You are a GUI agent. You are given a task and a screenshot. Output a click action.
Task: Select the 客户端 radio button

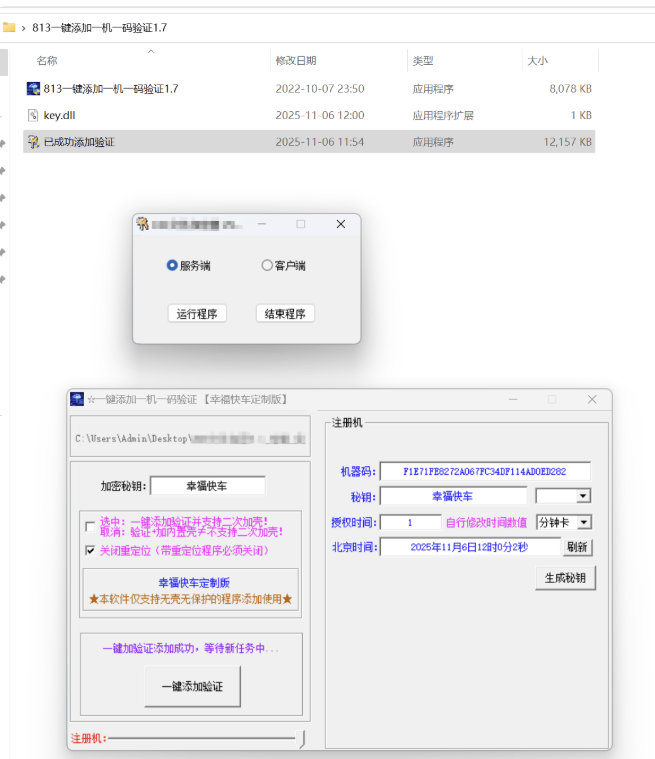click(x=267, y=266)
